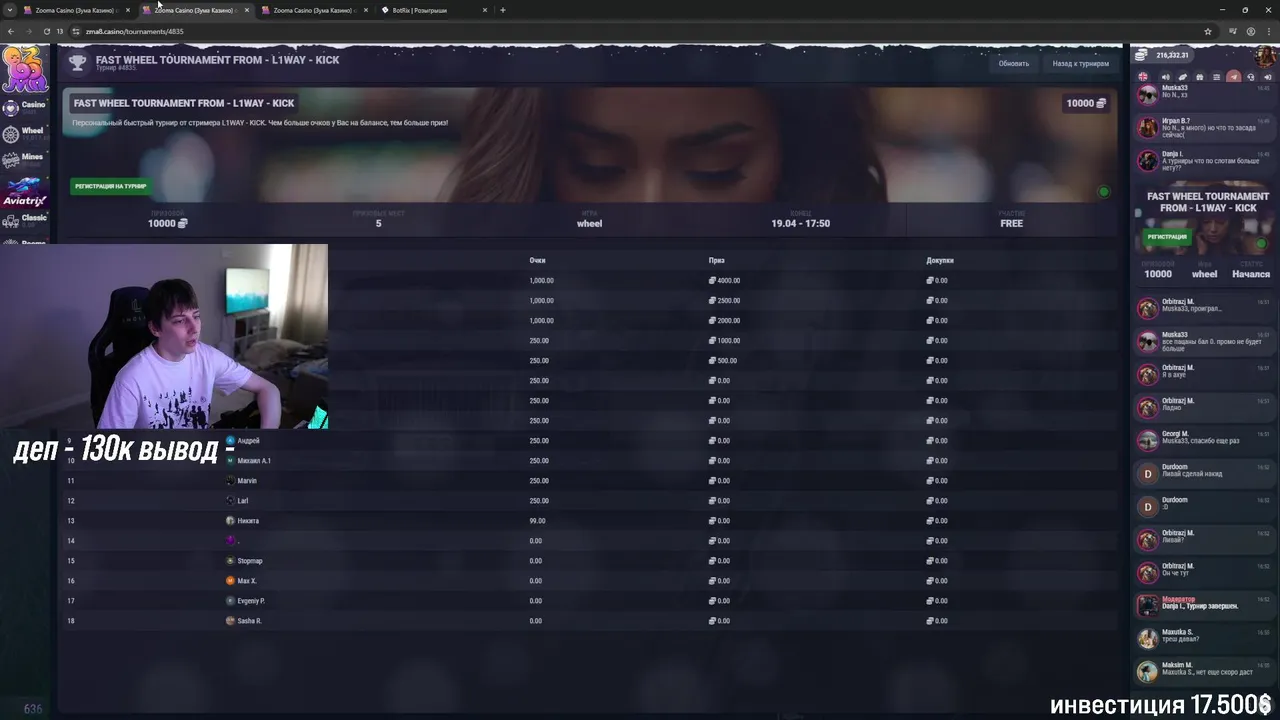
Task: Open the Classic game in sidebar
Action: 24,219
